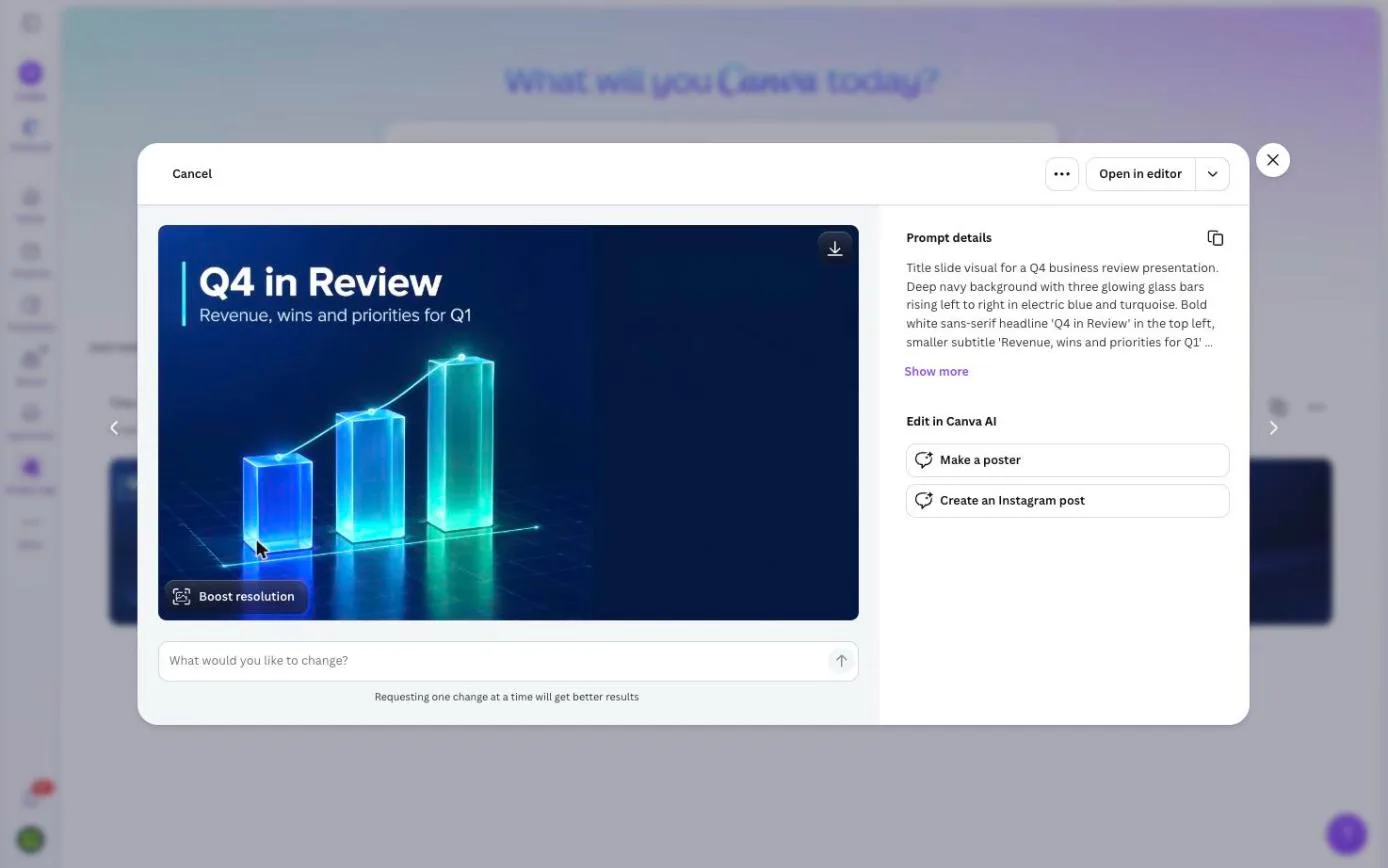This screenshot has height=868, width=1388.
Task: Go to the next image with right chevron
Action: (1273, 428)
